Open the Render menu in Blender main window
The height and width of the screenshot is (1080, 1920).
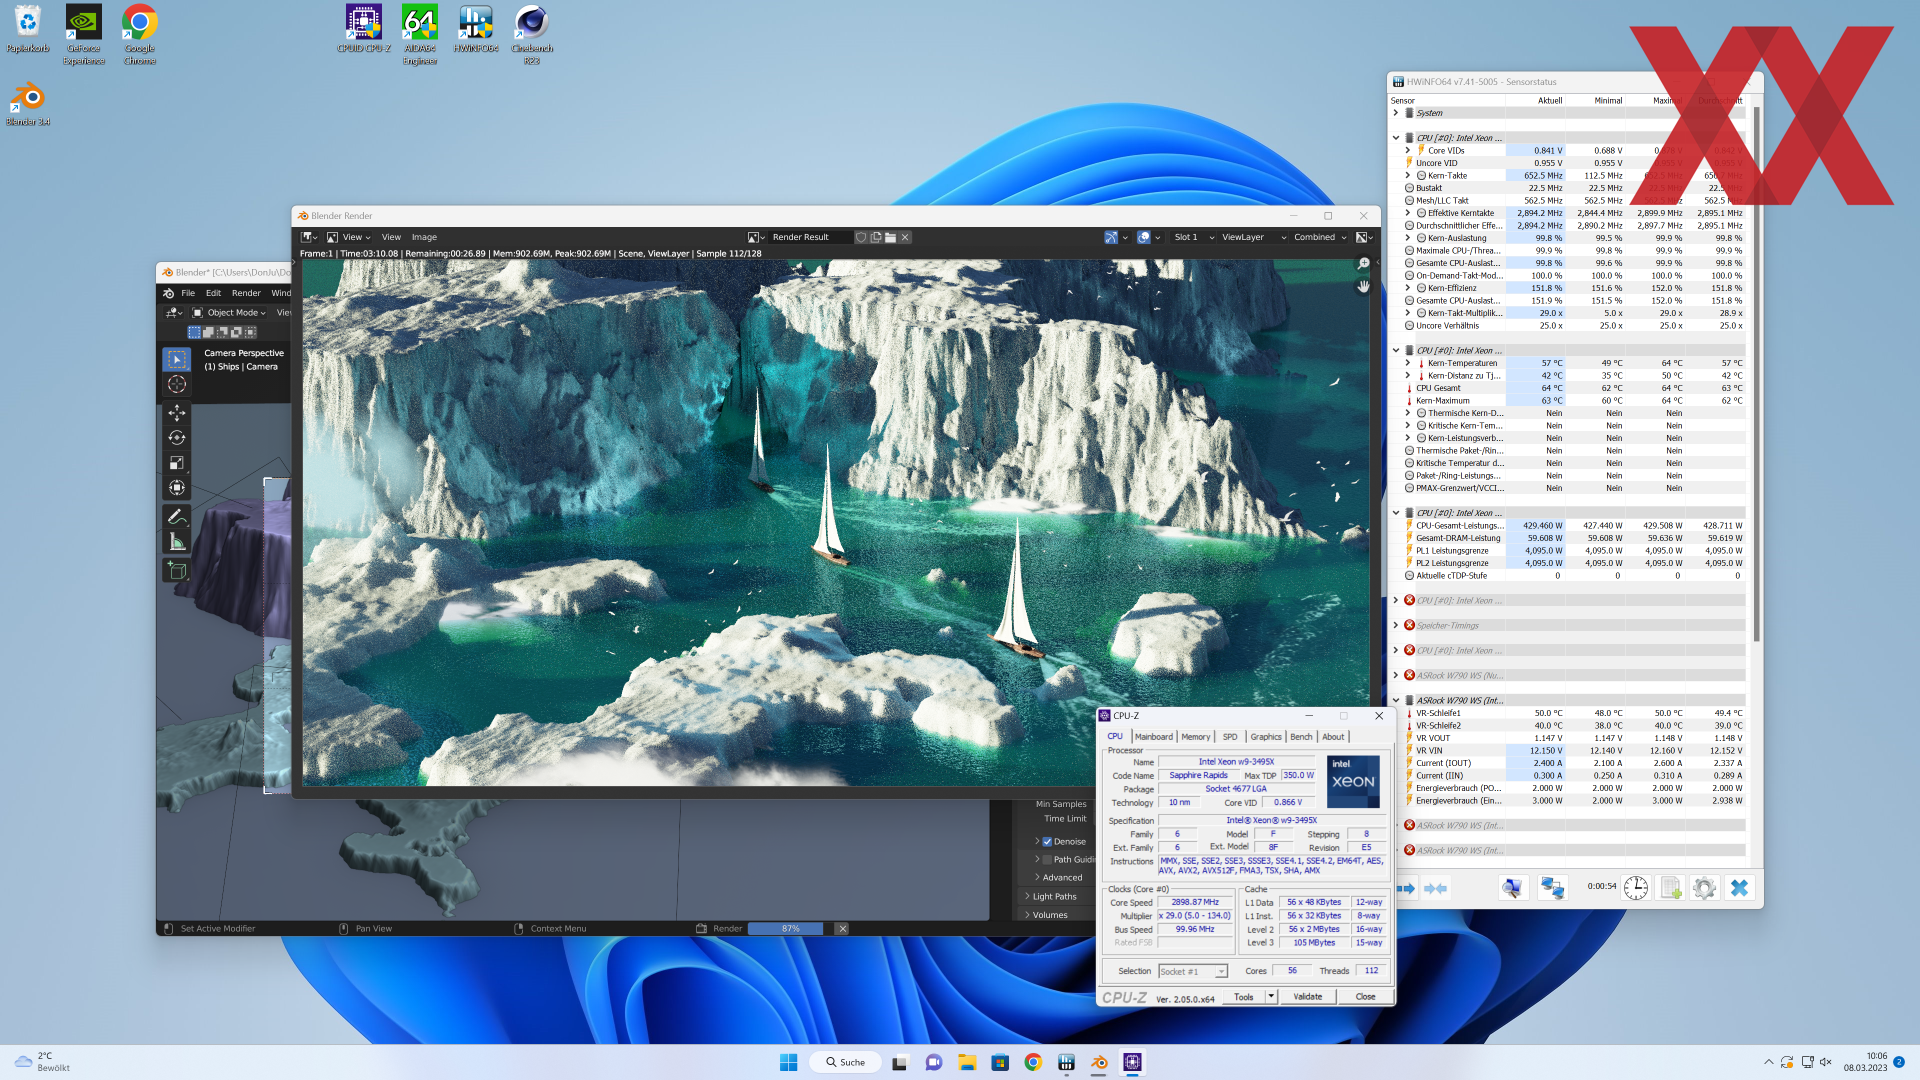pos(246,293)
